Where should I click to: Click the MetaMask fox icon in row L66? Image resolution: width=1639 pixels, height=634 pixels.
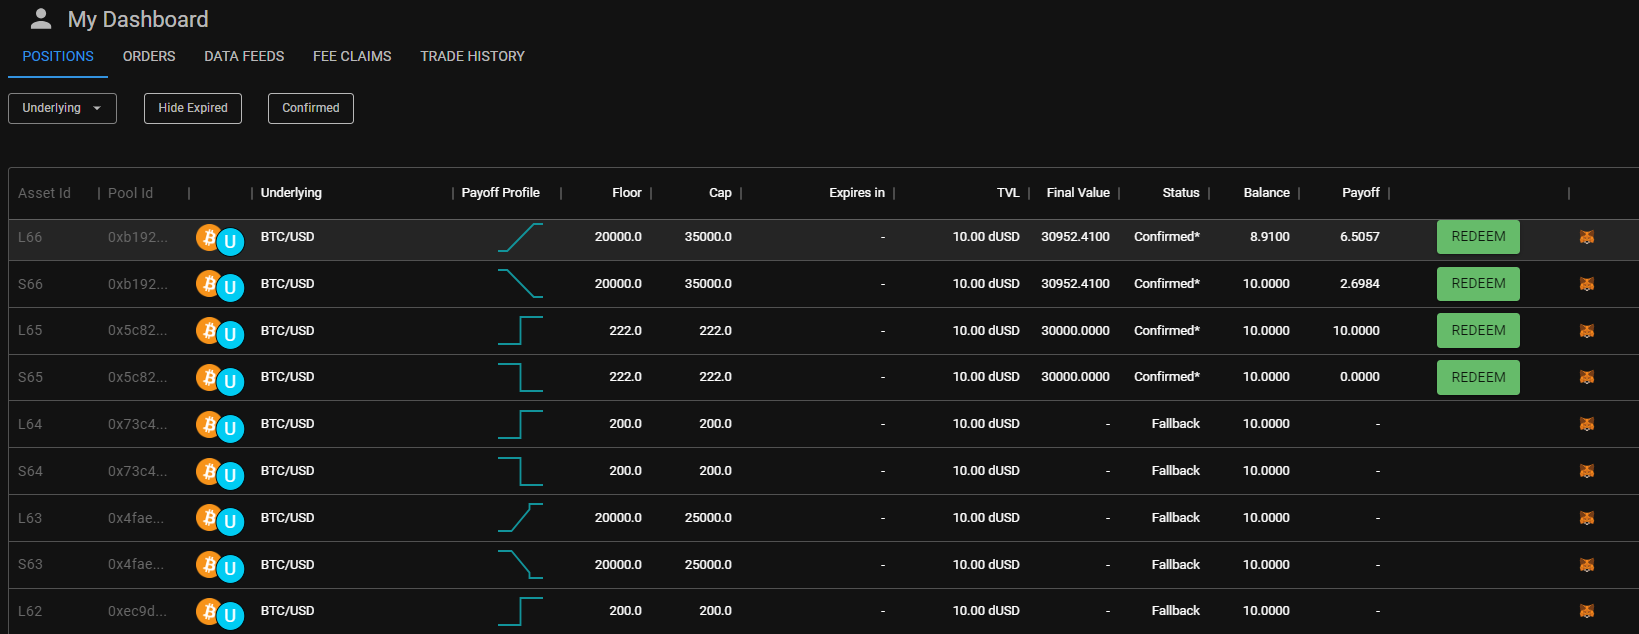(x=1586, y=237)
